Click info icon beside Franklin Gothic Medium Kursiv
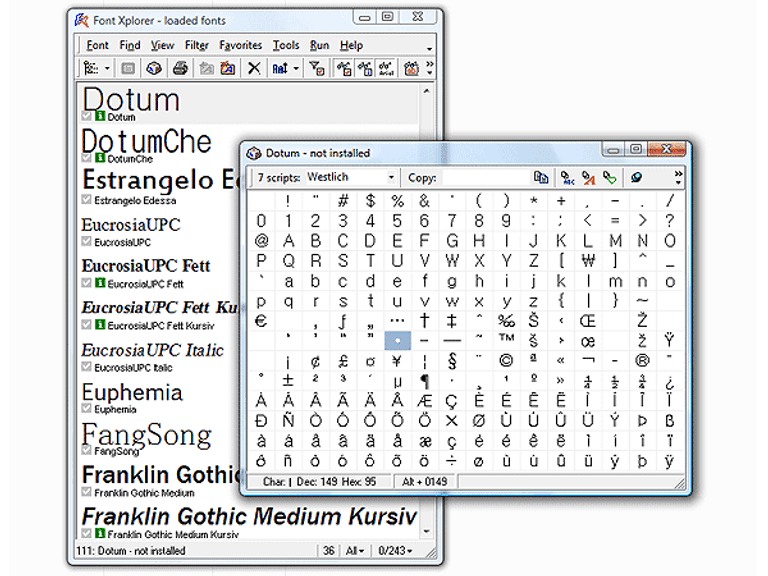Viewport: 768px width, 576px height. [x=100, y=533]
